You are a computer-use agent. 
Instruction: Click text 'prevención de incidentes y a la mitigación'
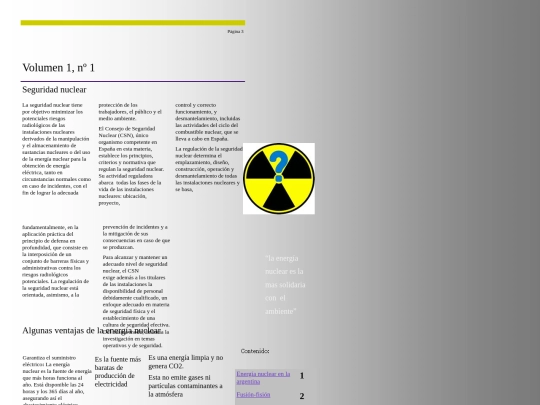coord(136,237)
